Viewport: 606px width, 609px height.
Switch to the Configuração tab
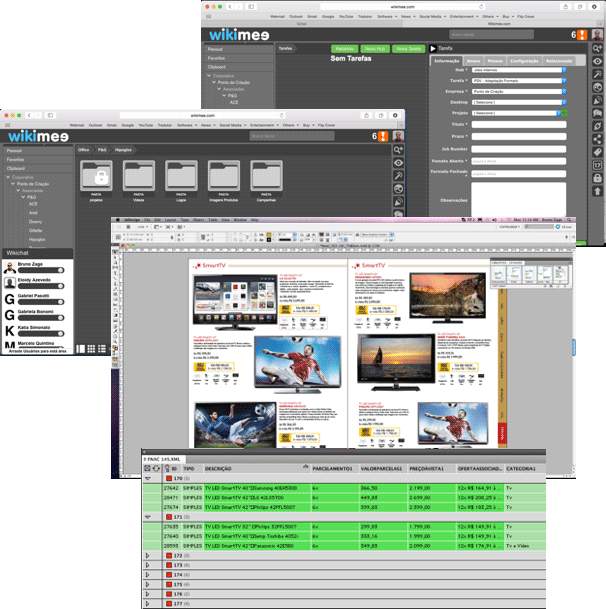click(524, 61)
